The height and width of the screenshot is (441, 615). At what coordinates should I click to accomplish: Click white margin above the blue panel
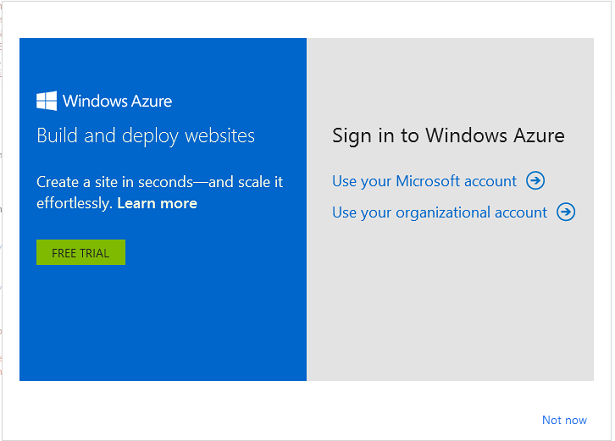pyautogui.click(x=160, y=20)
